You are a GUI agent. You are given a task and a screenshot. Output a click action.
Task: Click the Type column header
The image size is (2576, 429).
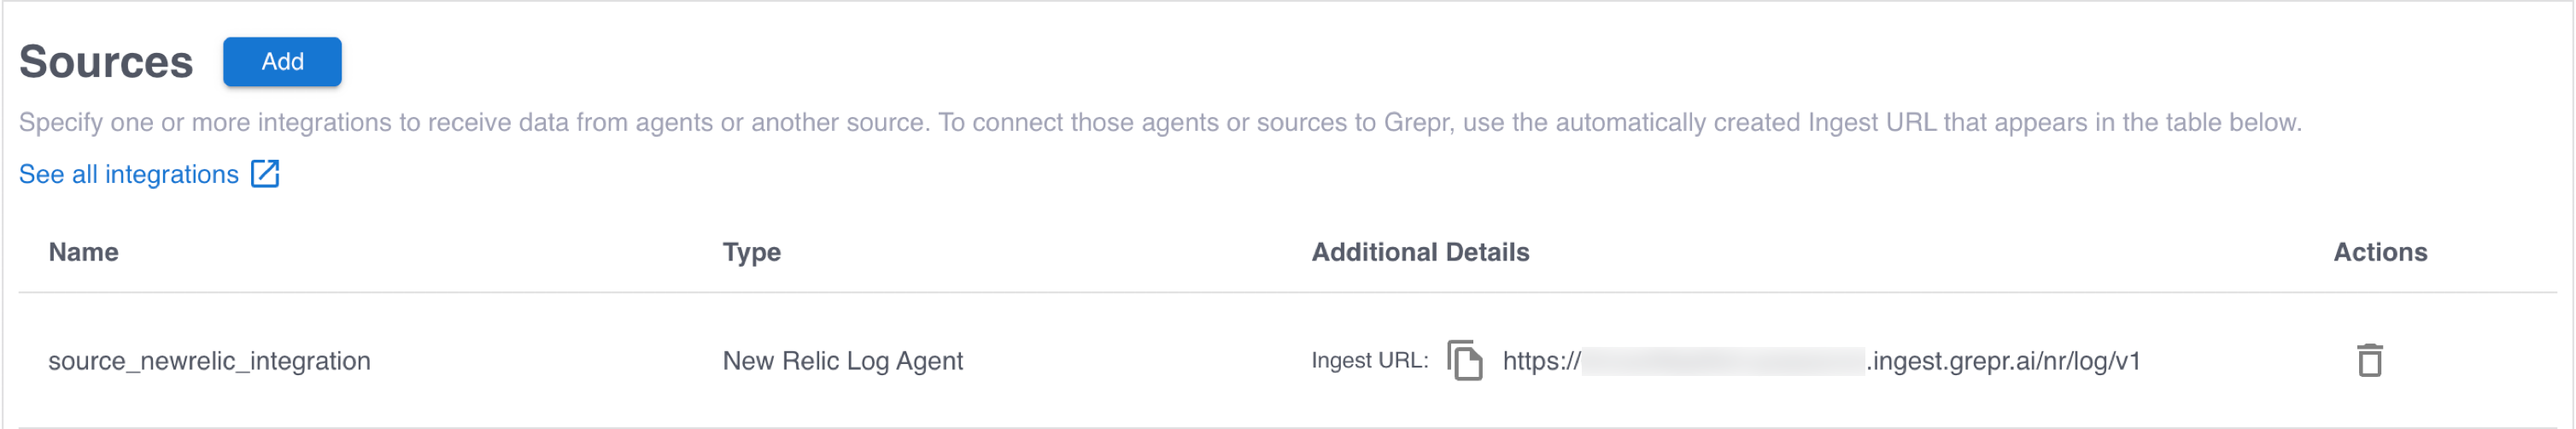click(751, 252)
